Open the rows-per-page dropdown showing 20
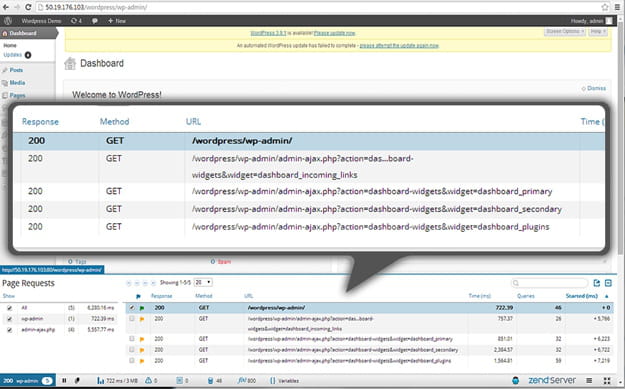625x389 pixels. pos(203,282)
